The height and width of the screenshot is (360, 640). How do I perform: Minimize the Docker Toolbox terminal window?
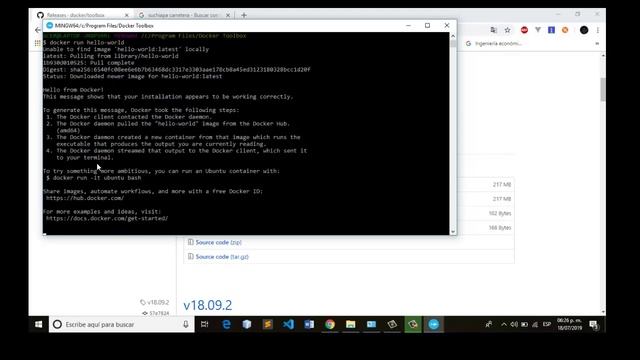408,25
